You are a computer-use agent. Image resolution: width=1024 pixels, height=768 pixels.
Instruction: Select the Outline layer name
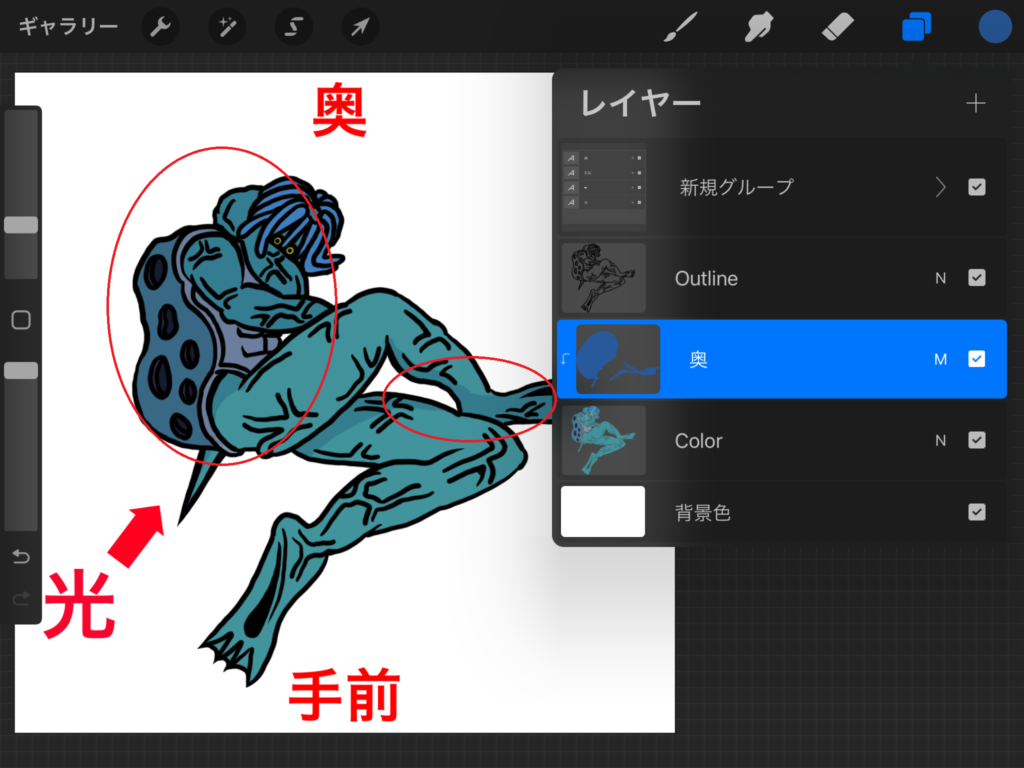coord(706,278)
